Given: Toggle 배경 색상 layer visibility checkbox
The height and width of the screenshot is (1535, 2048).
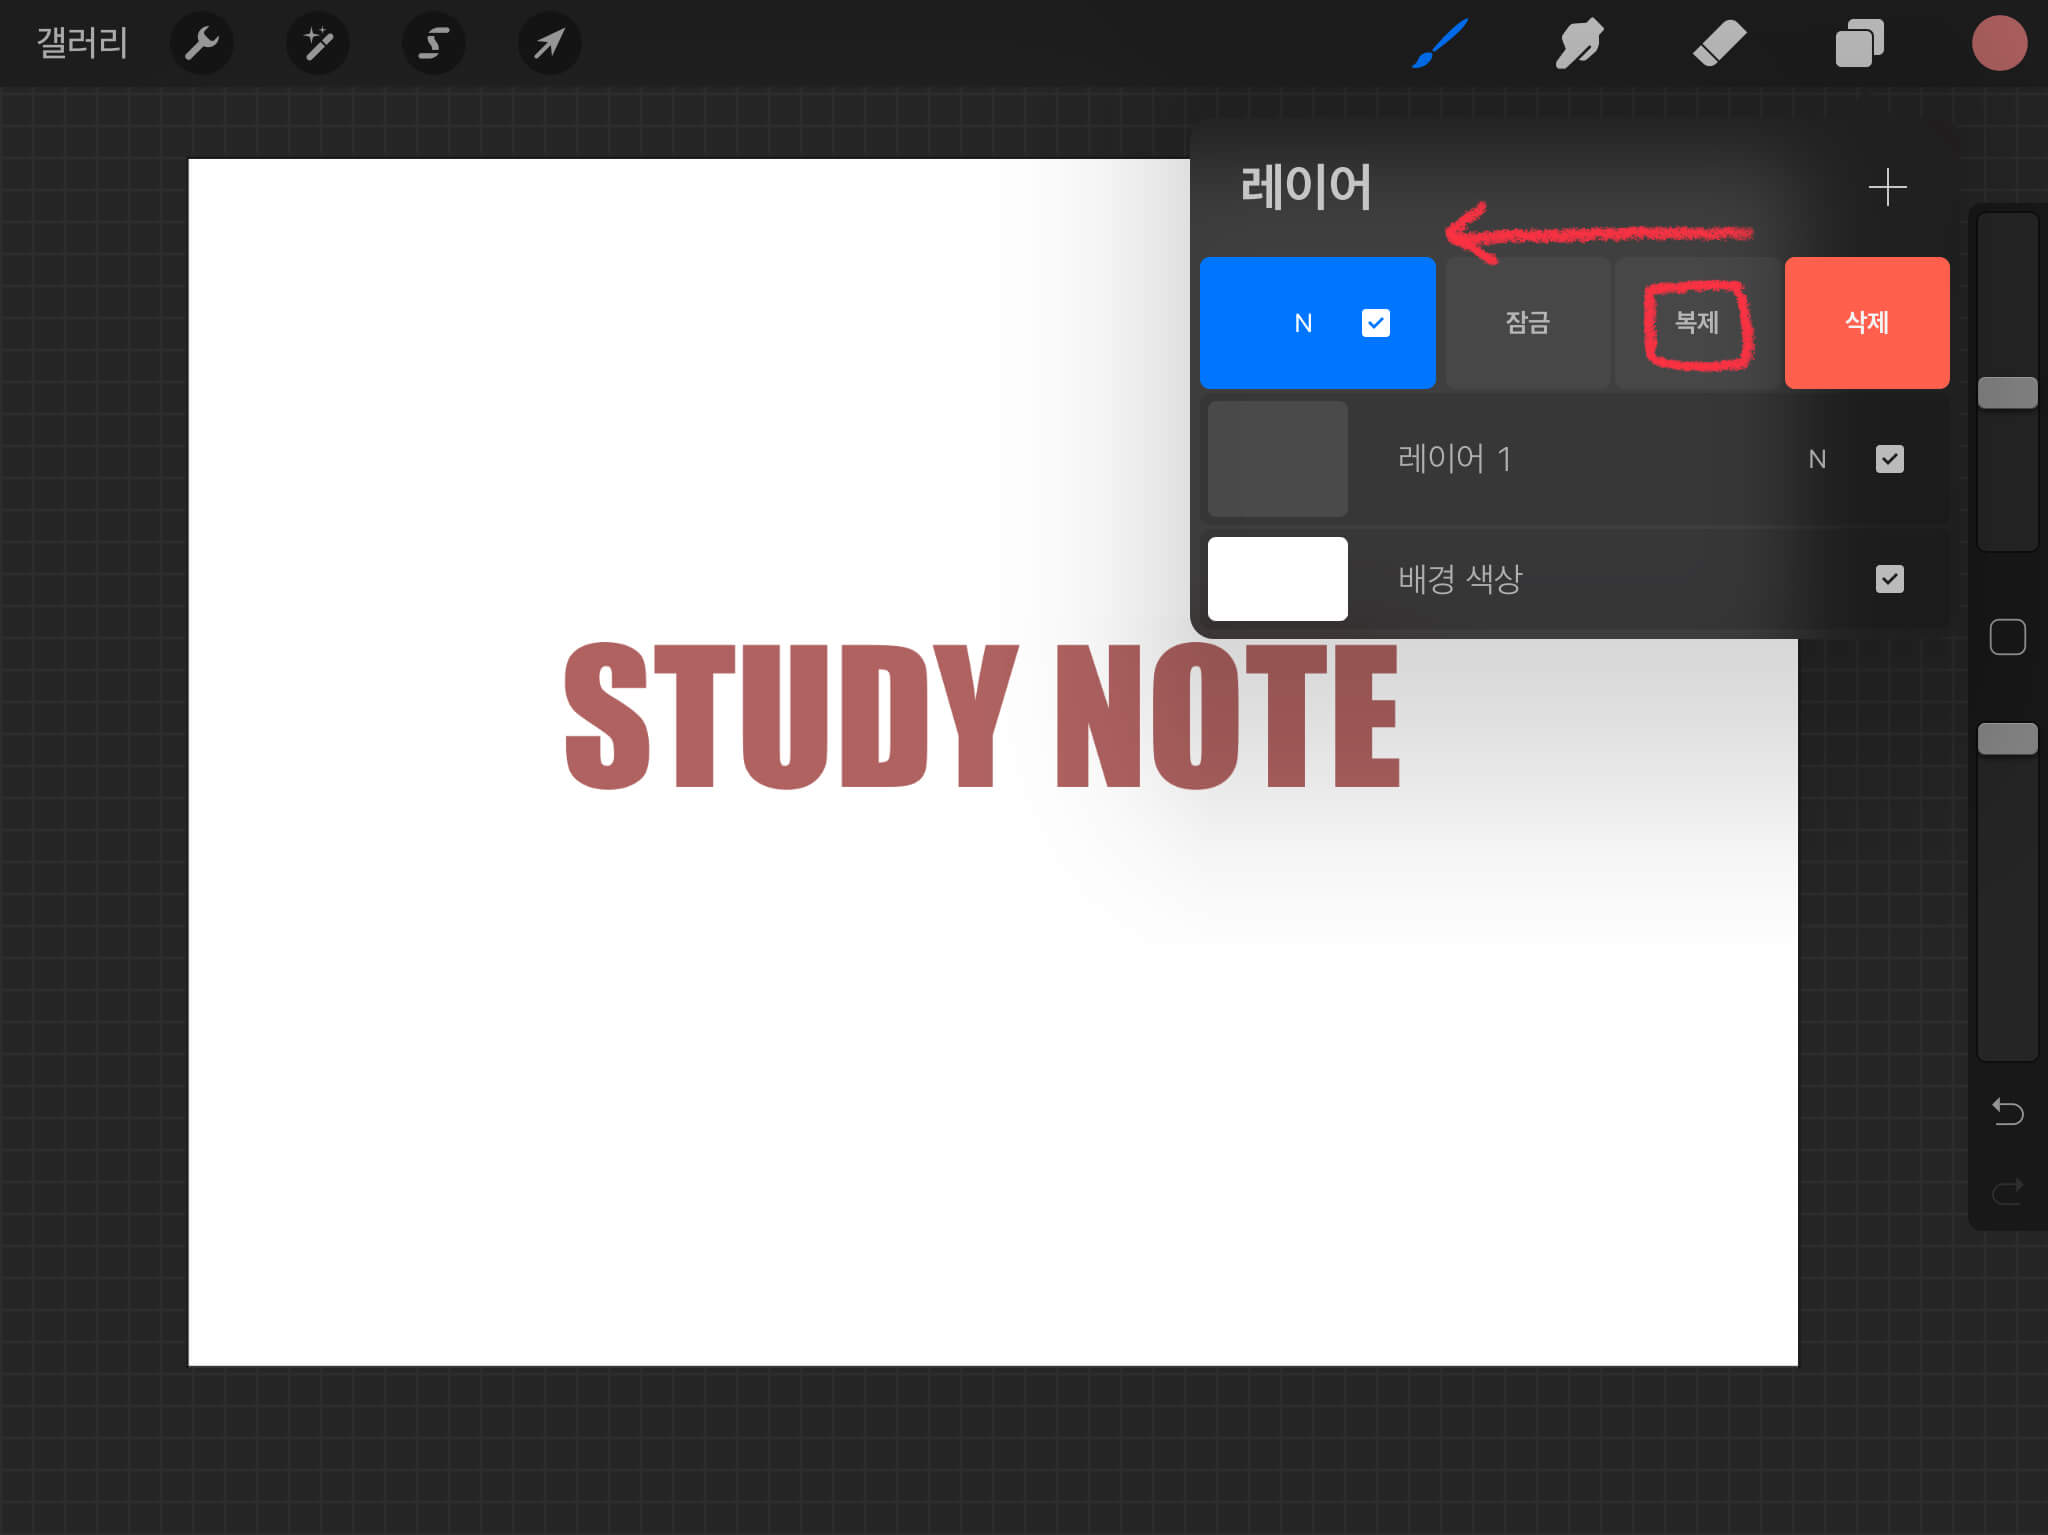Looking at the screenshot, I should 1889,579.
